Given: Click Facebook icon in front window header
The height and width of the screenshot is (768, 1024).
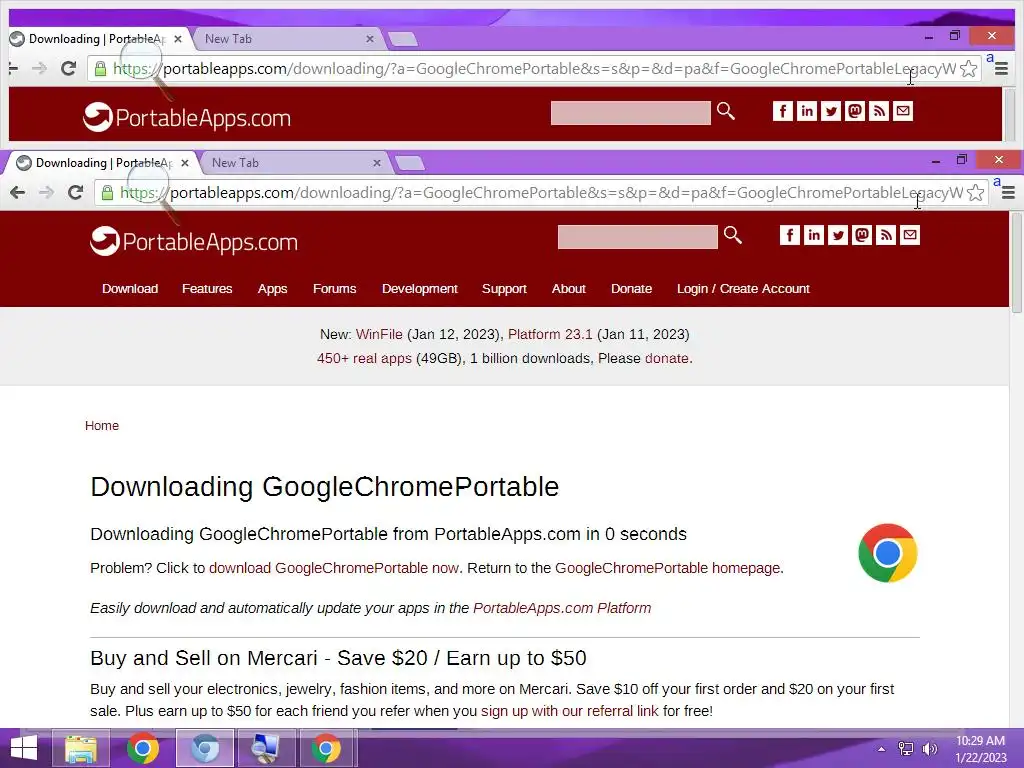Looking at the screenshot, I should click(790, 235).
